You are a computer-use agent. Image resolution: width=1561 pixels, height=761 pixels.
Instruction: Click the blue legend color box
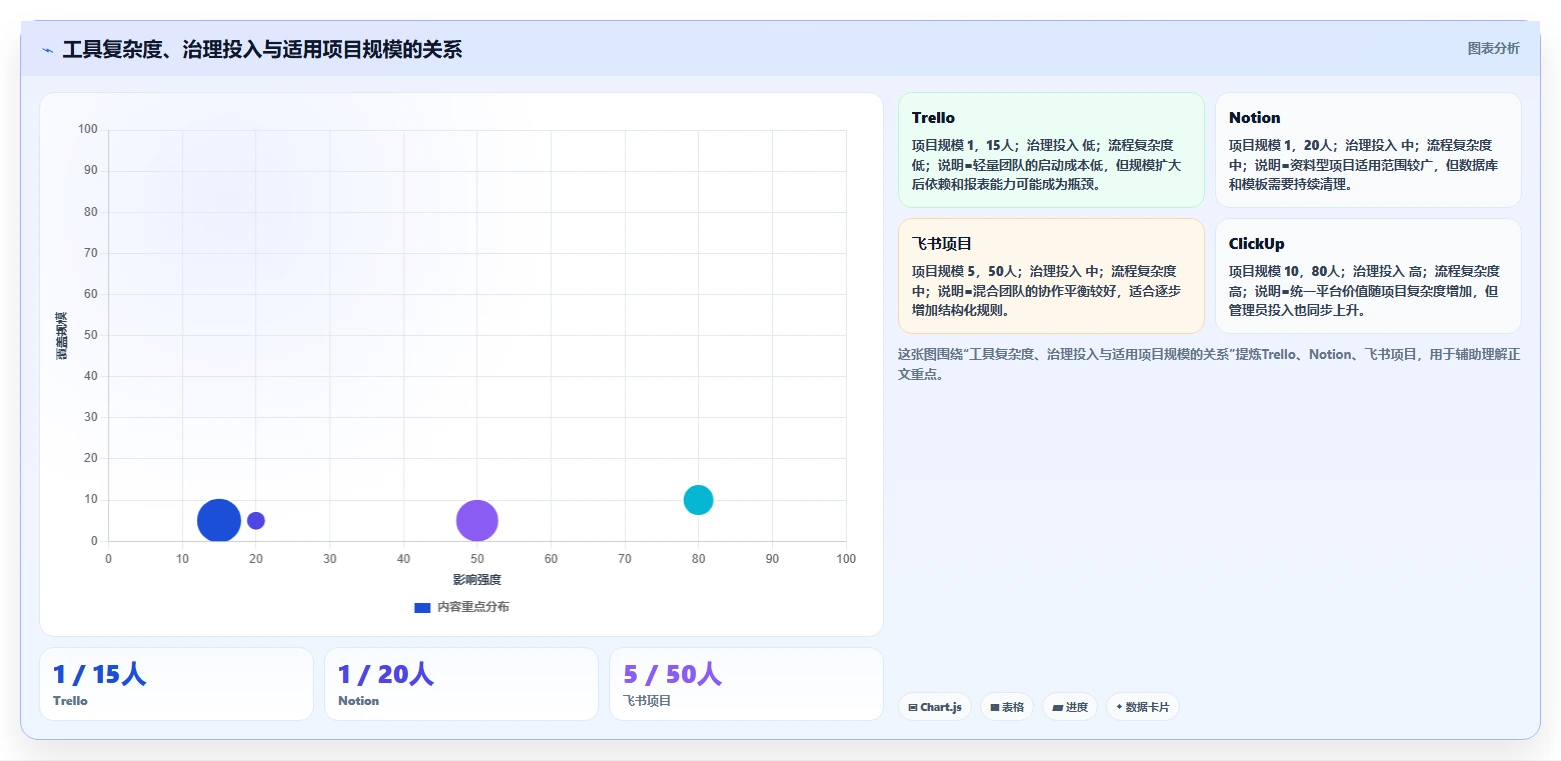[x=422, y=607]
